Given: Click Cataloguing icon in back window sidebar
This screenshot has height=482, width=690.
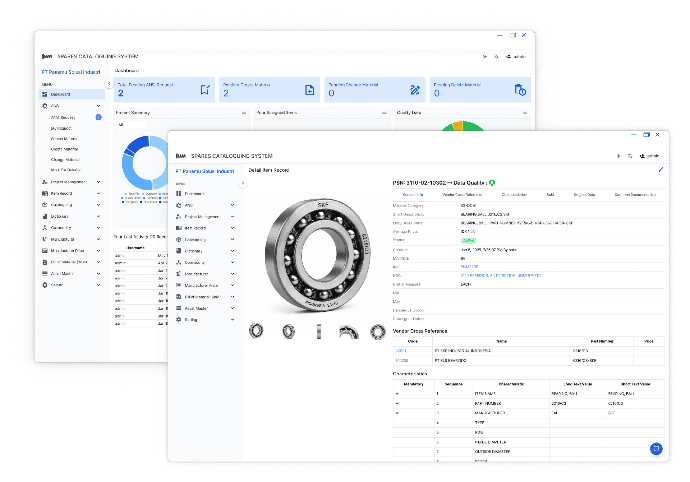Looking at the screenshot, I should [x=44, y=205].
